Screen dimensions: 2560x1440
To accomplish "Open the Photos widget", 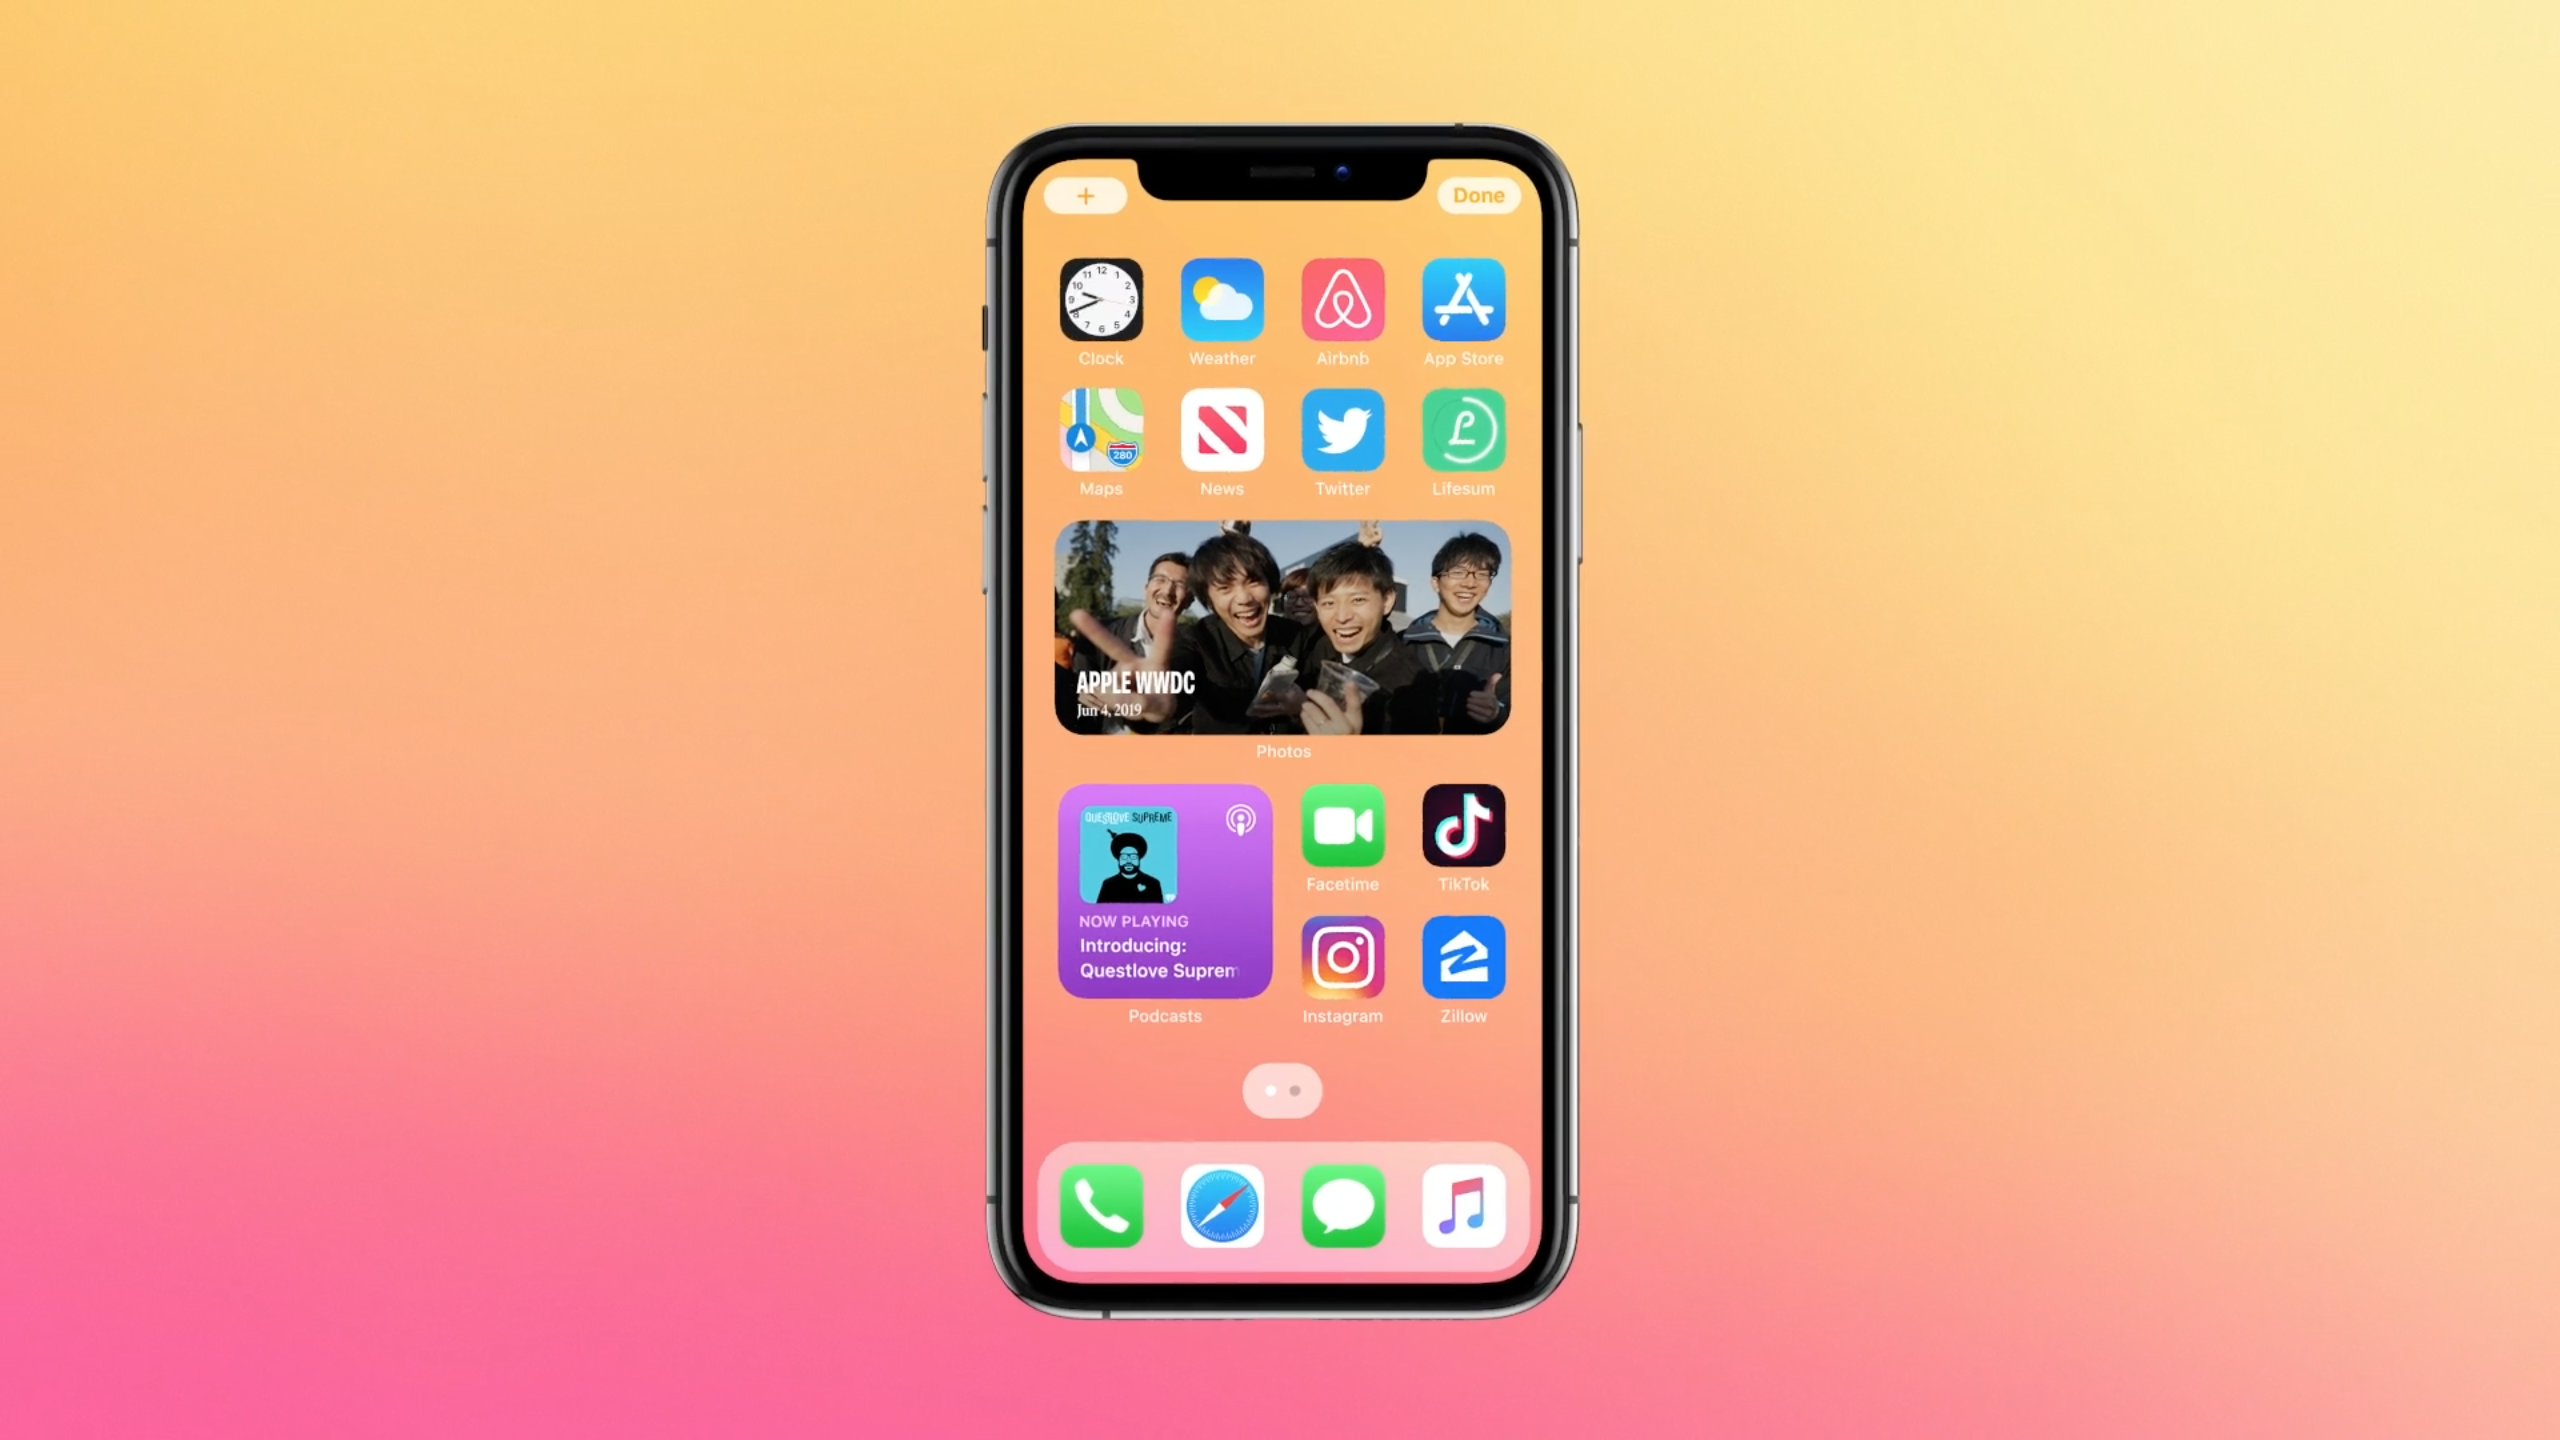I will pyautogui.click(x=1282, y=628).
